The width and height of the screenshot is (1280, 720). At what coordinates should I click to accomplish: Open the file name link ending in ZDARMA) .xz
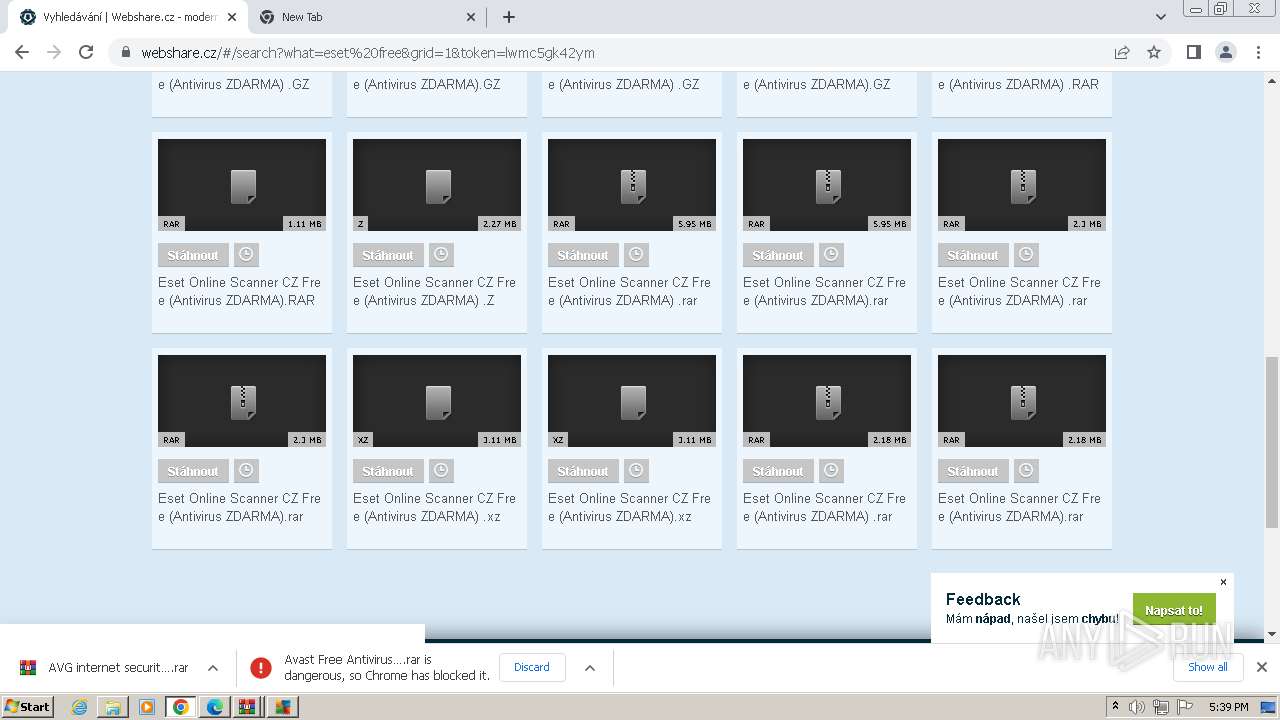[x=435, y=507]
